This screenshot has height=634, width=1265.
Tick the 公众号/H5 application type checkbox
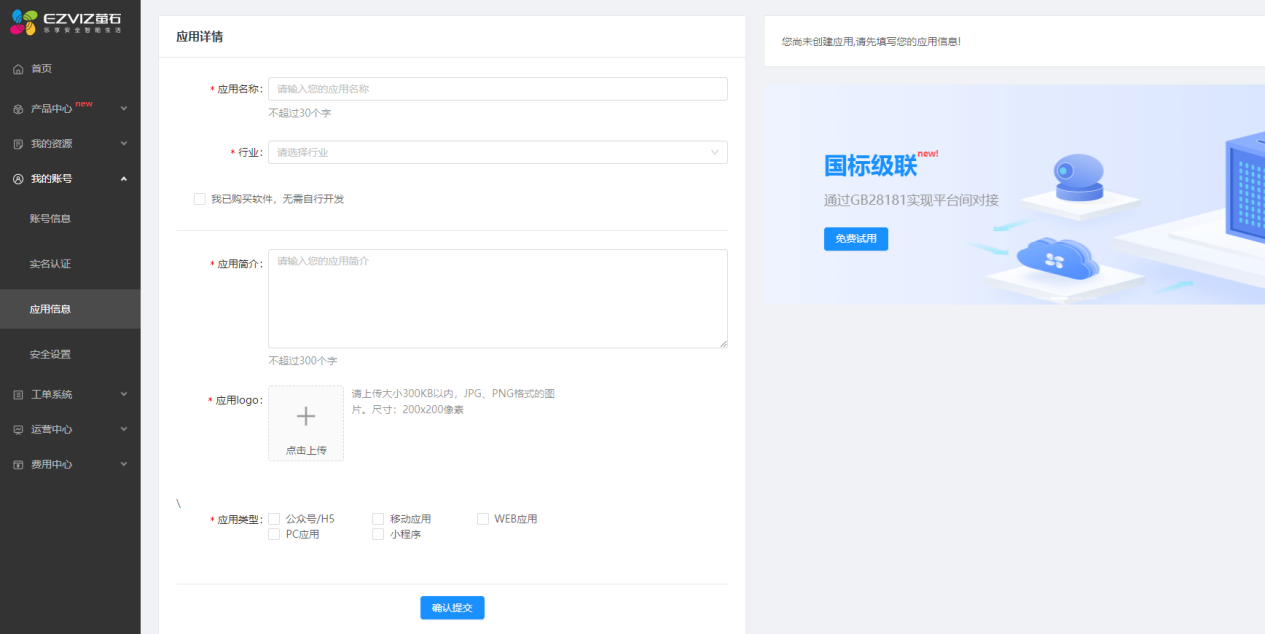[274, 519]
